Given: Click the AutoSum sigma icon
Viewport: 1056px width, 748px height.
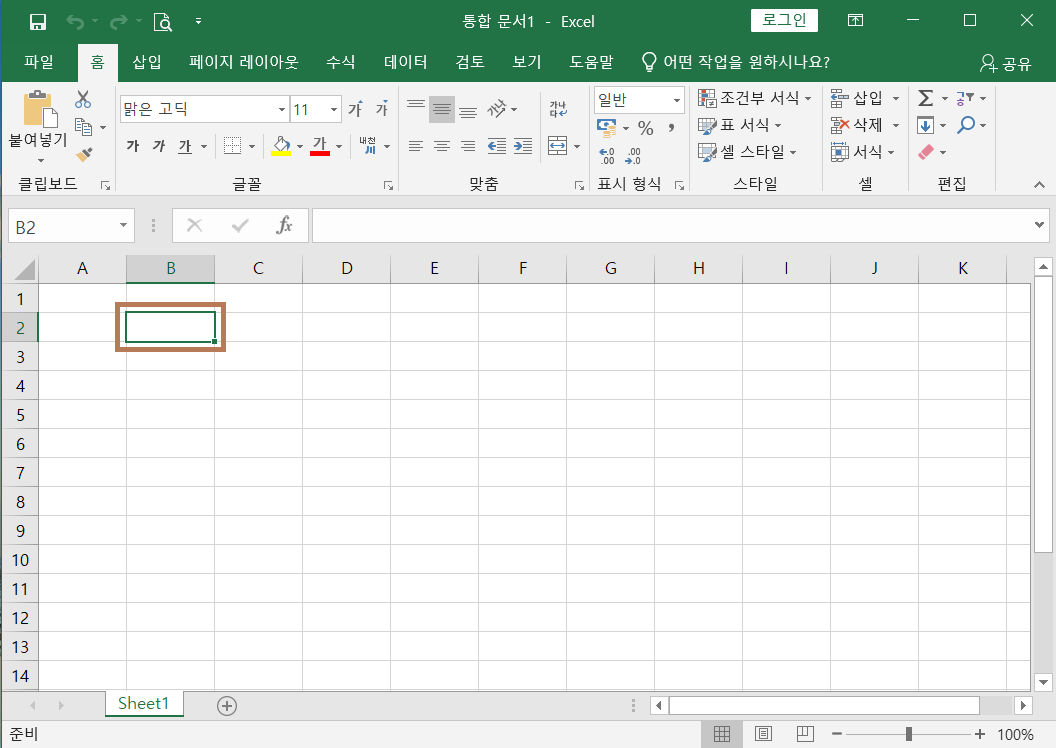Looking at the screenshot, I should click(926, 98).
